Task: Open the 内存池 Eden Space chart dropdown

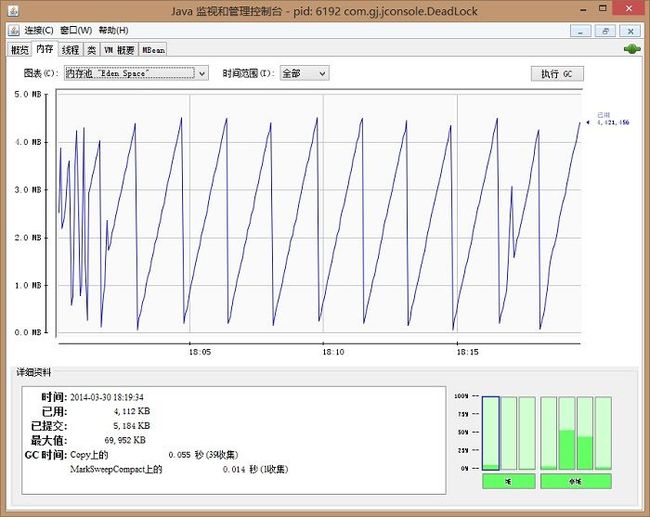Action: pos(136,73)
